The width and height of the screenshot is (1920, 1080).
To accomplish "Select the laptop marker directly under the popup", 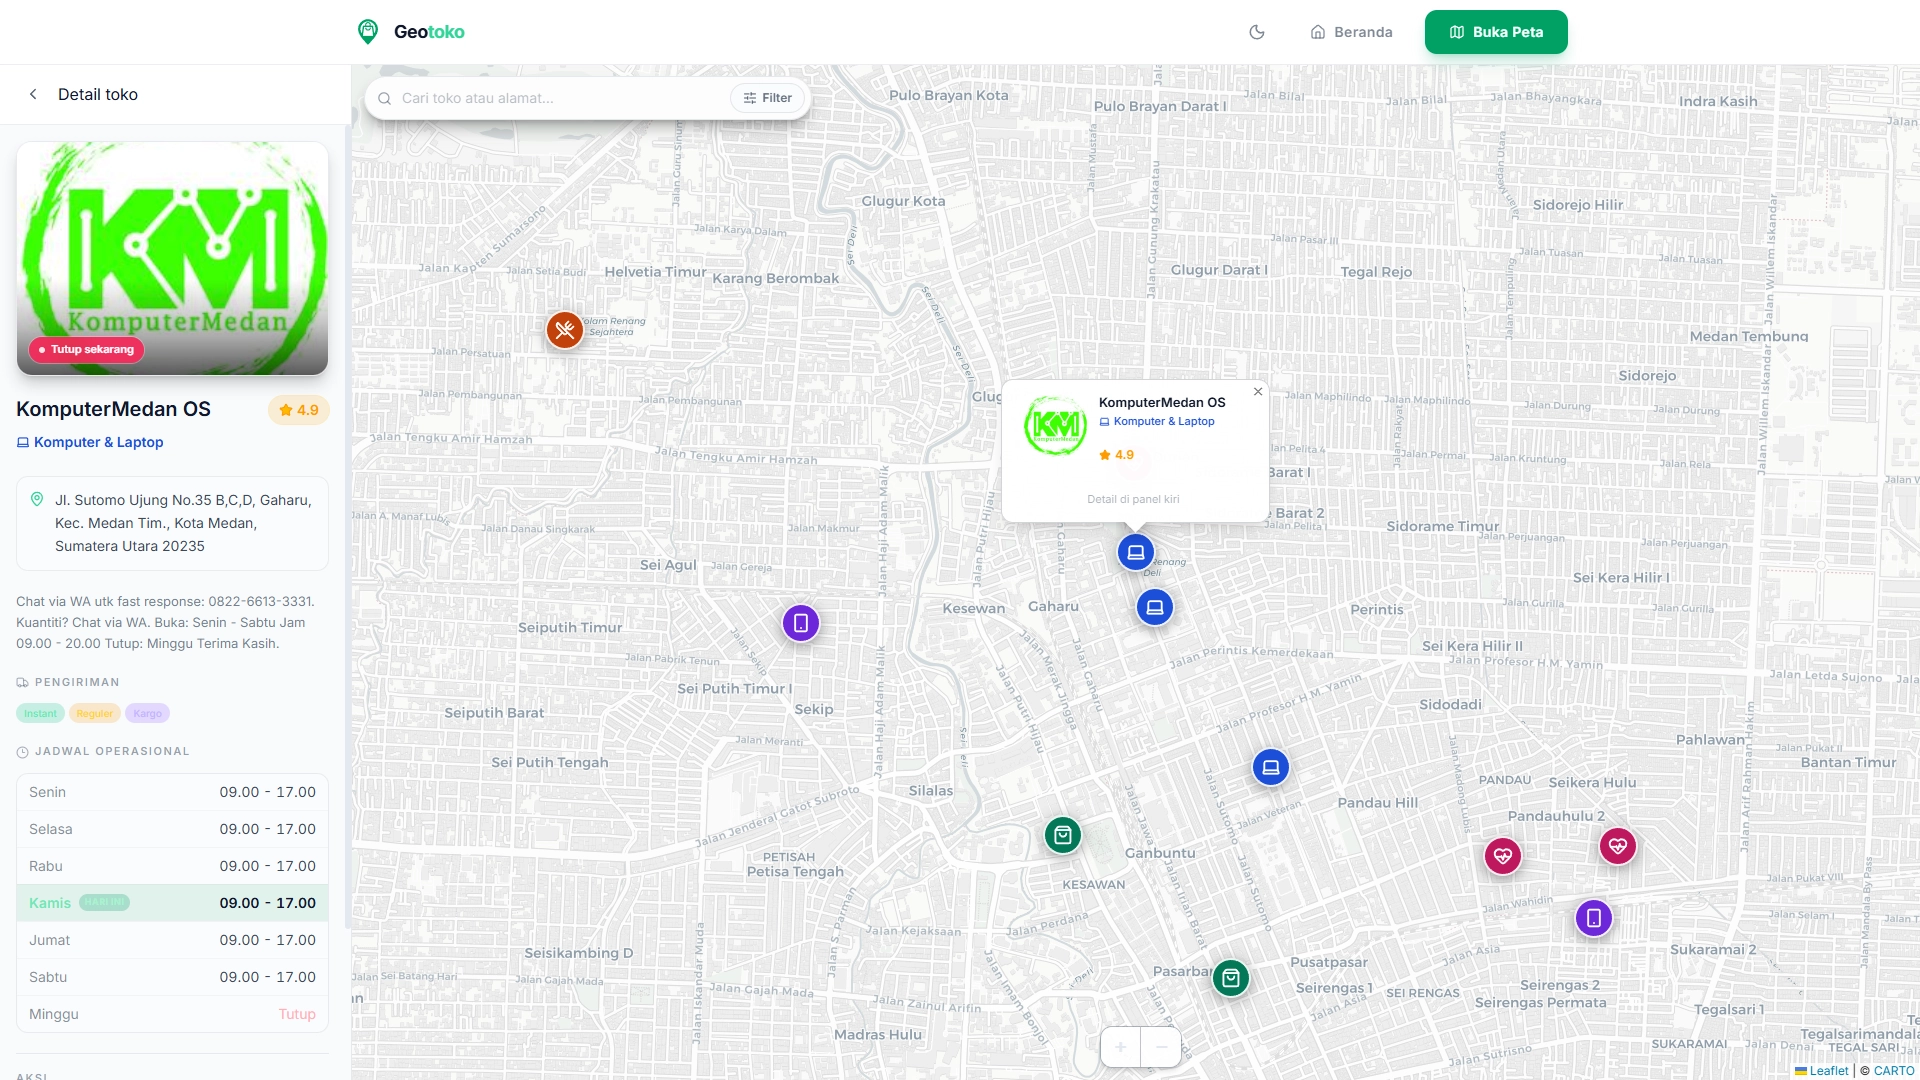I will coord(1136,552).
